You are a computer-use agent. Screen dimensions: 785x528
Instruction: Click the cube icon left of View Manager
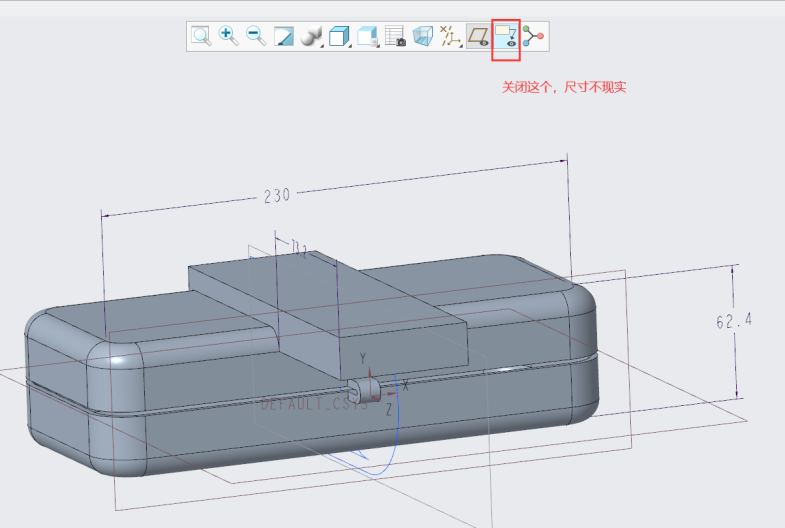click(x=368, y=37)
